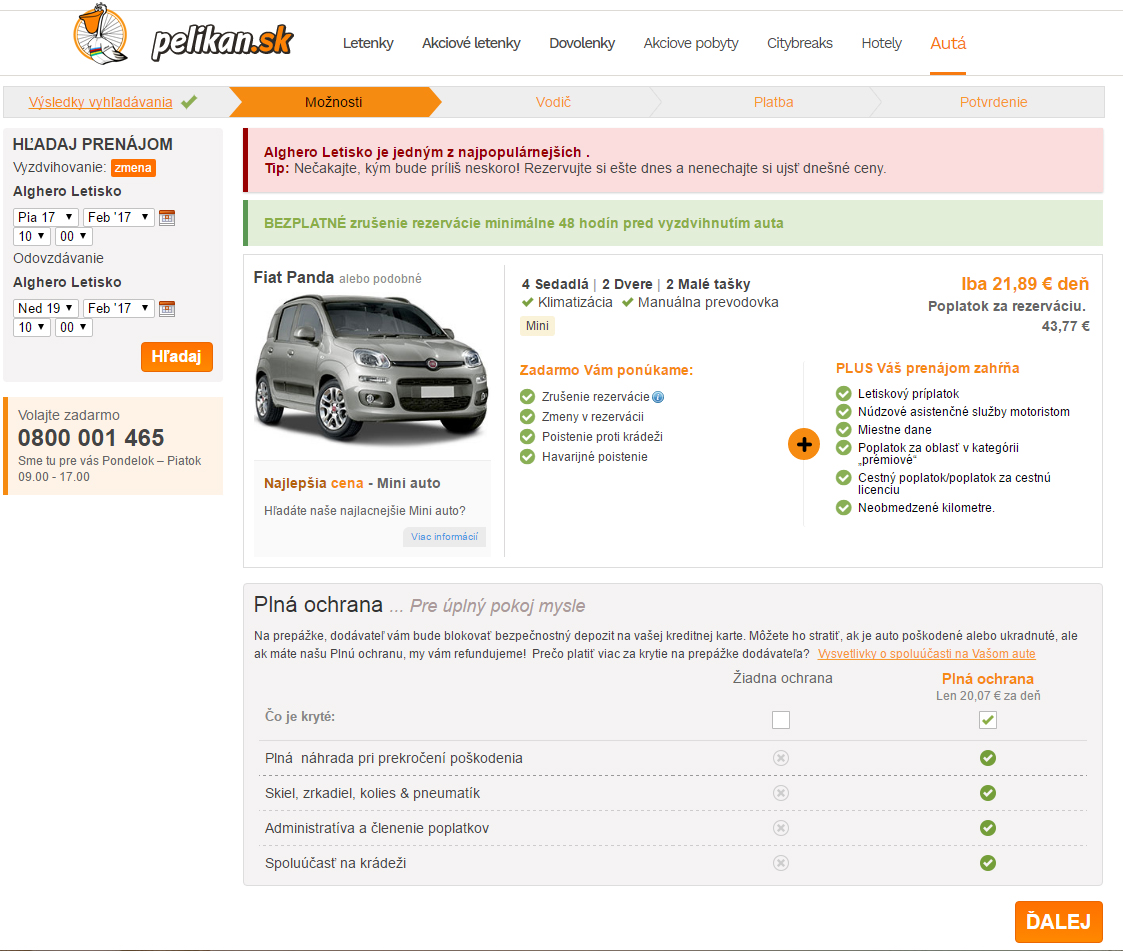
Task: Click green check for Administratíva row
Action: [x=988, y=828]
